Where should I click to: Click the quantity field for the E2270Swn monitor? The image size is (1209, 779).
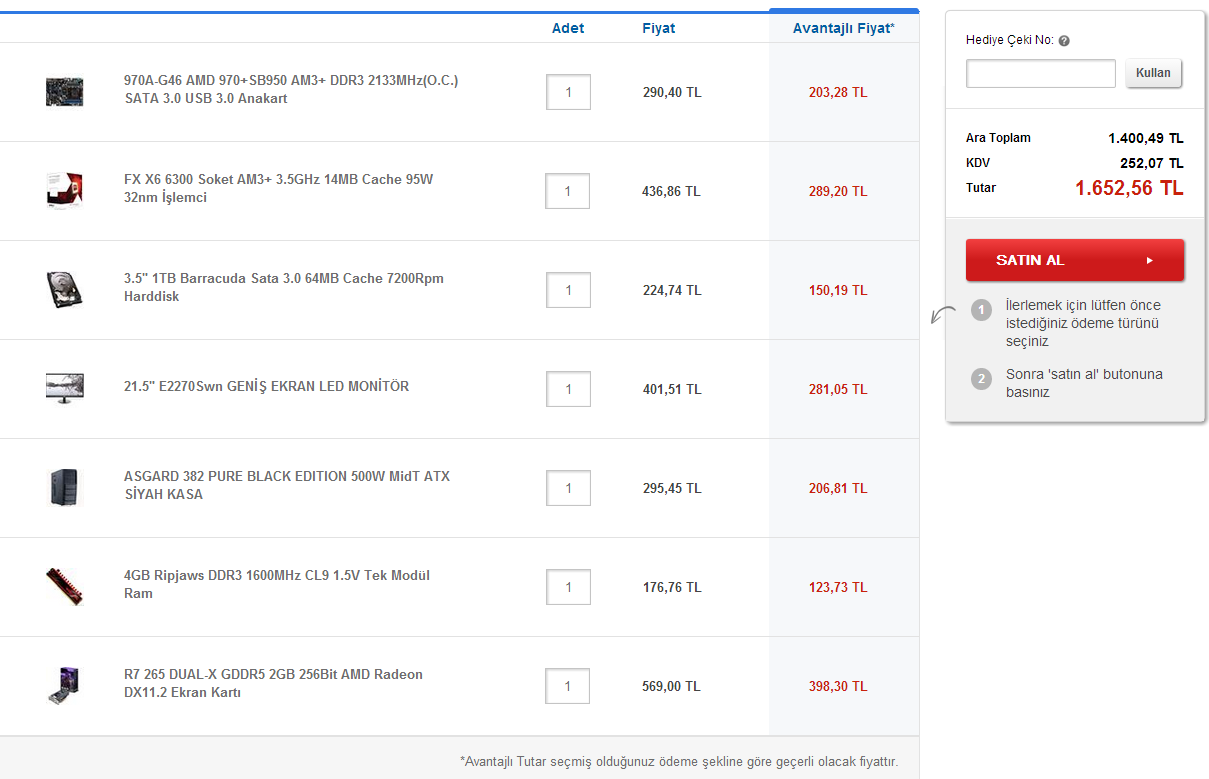pos(568,389)
